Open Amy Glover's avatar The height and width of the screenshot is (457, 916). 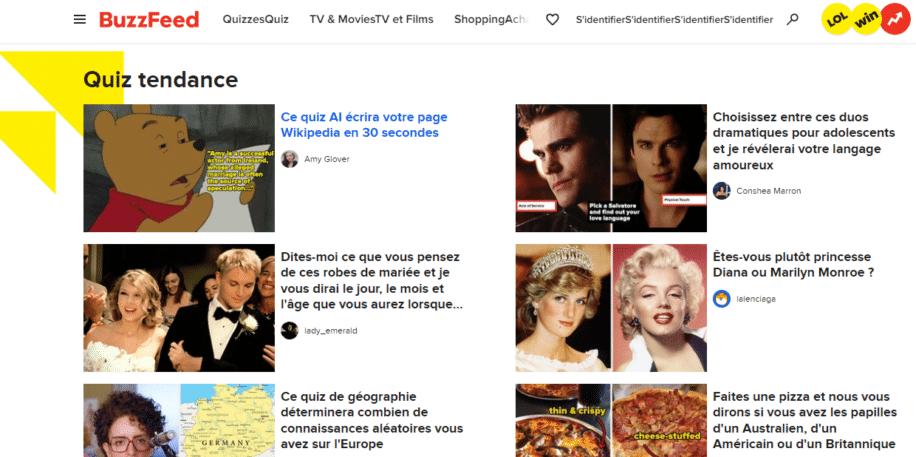click(x=289, y=159)
